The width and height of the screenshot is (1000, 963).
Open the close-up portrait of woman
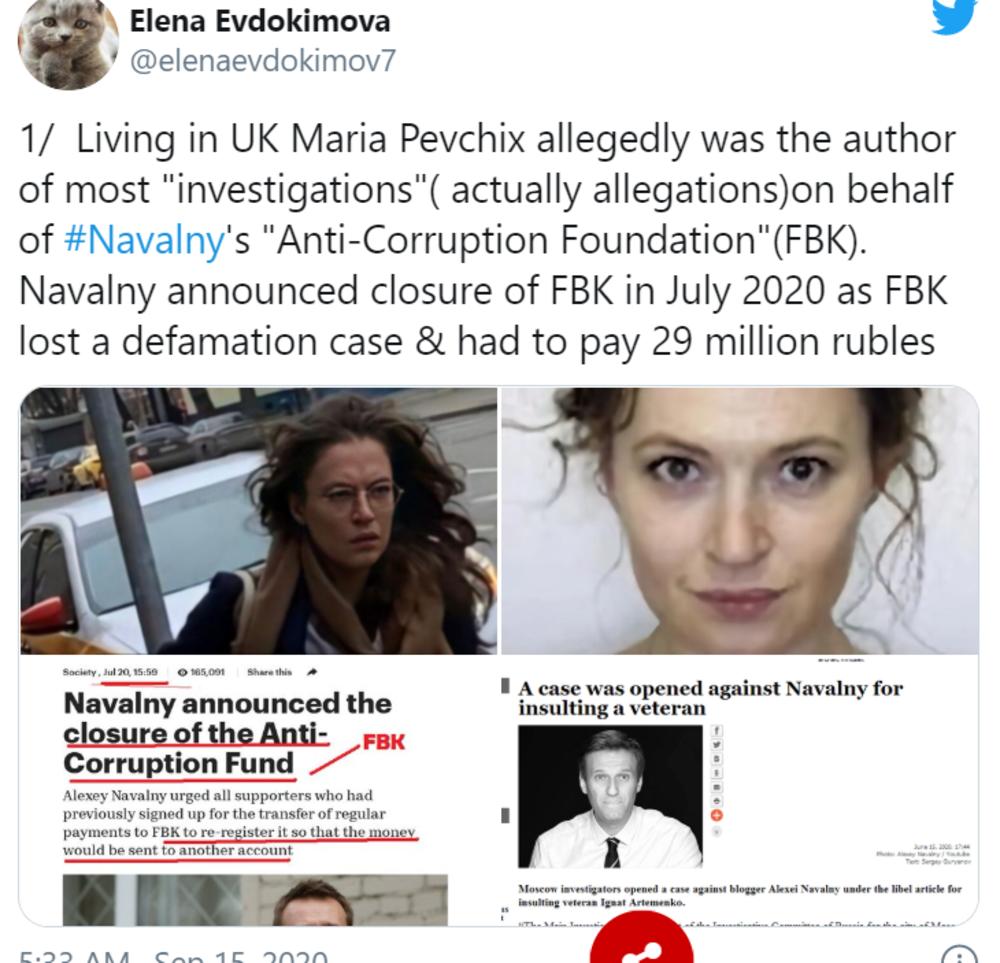click(x=740, y=521)
